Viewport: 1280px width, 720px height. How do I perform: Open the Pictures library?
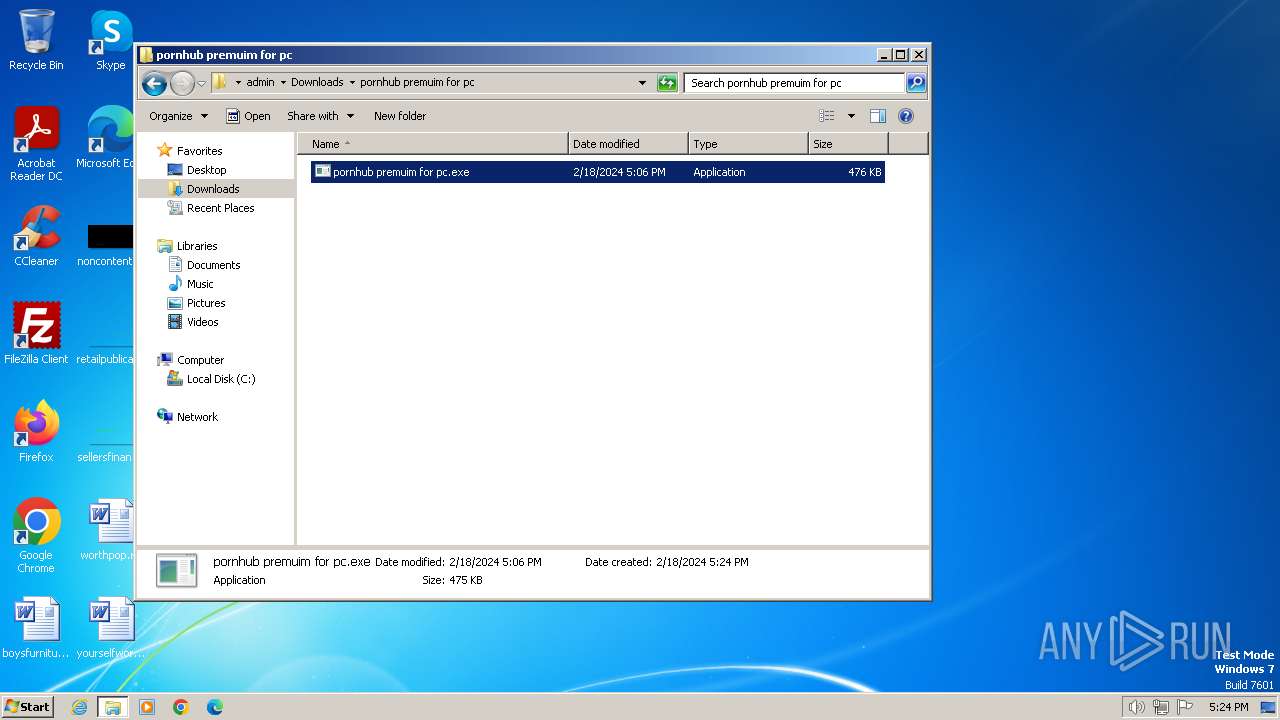click(196, 303)
